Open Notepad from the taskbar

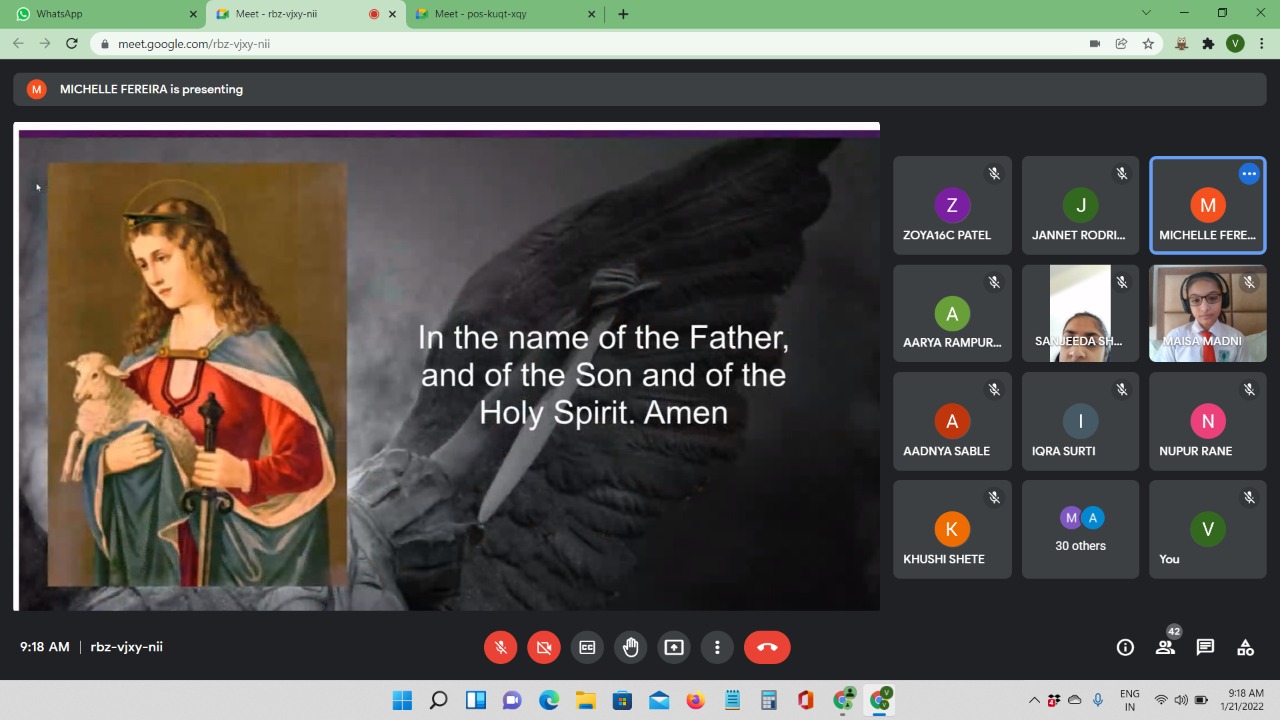pos(732,700)
